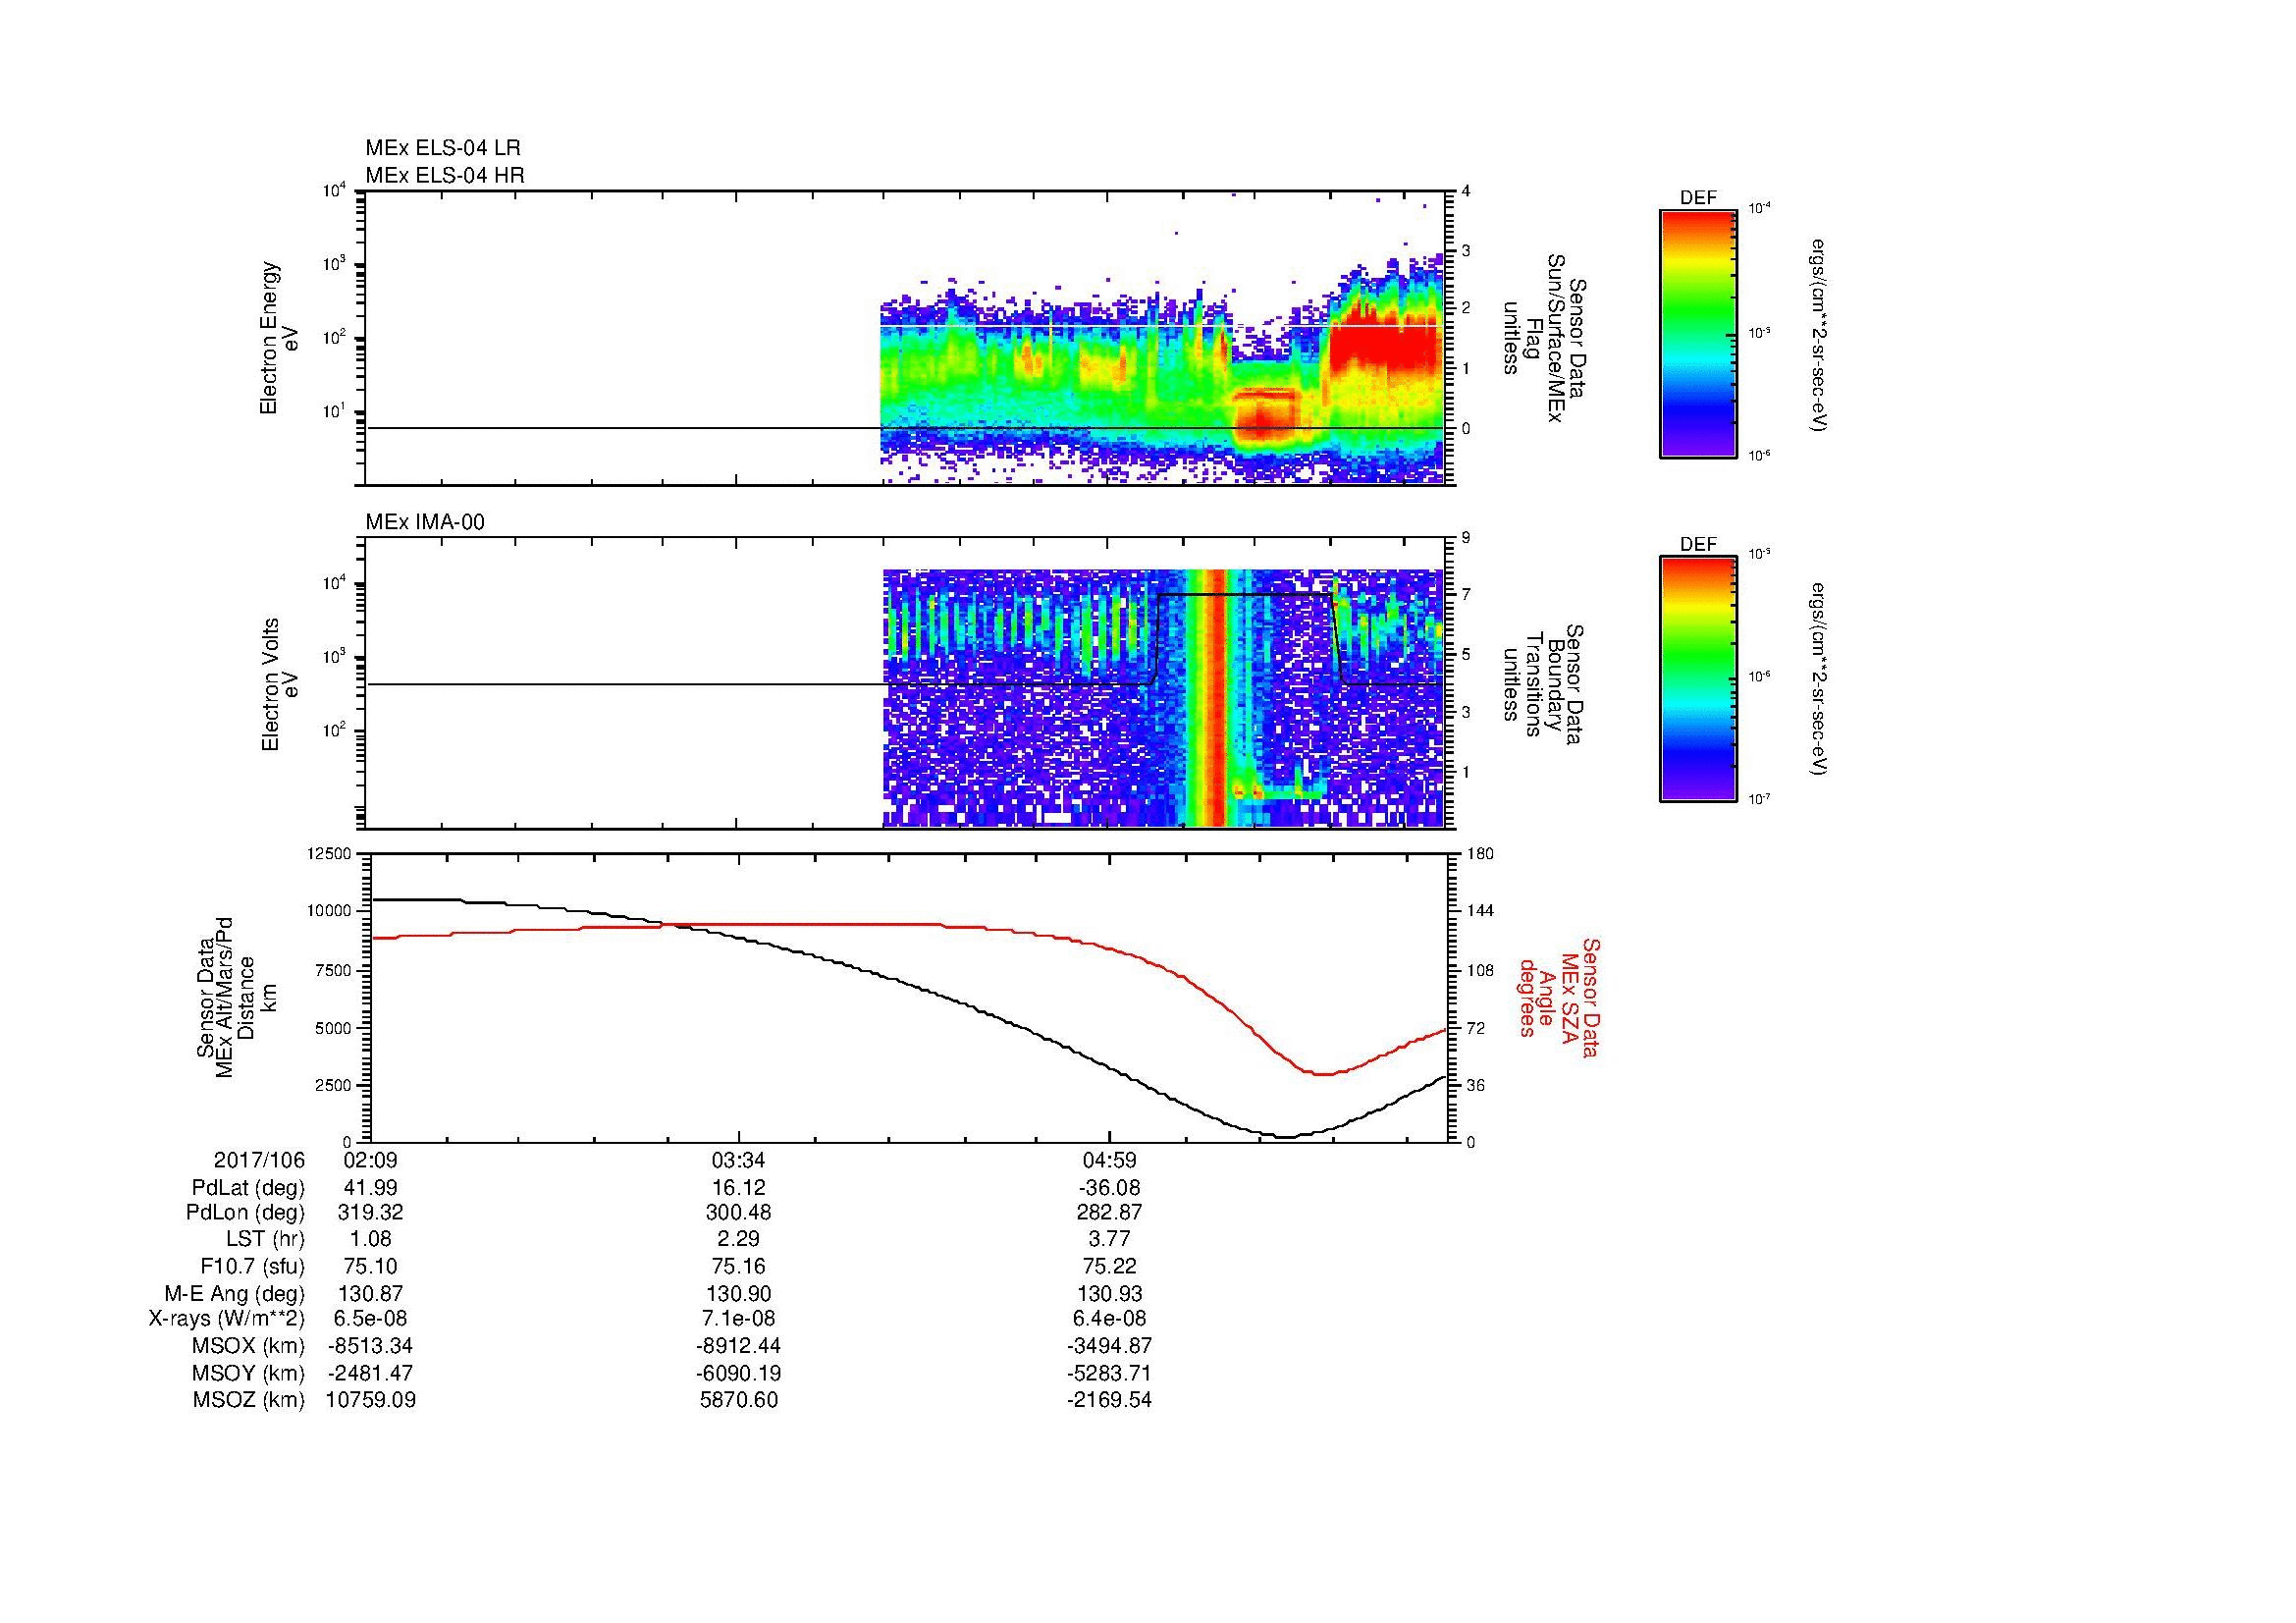Click the time tick label "02:09"
Image resolution: width=2296 pixels, height=1623 pixels.
370,1160
